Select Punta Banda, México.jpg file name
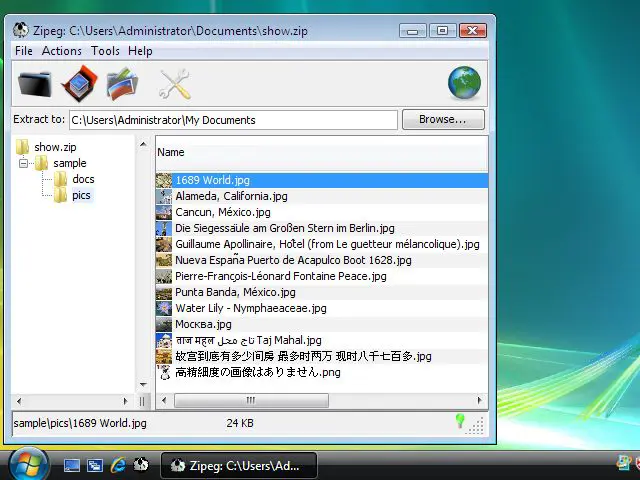The height and width of the screenshot is (480, 640). click(236, 292)
